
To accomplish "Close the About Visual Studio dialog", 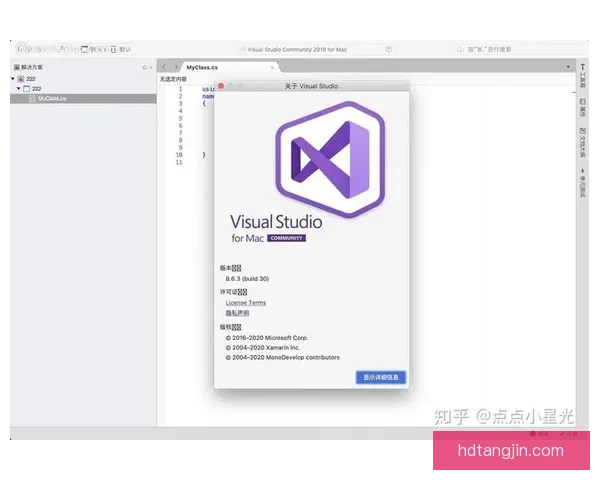I will [x=221, y=87].
